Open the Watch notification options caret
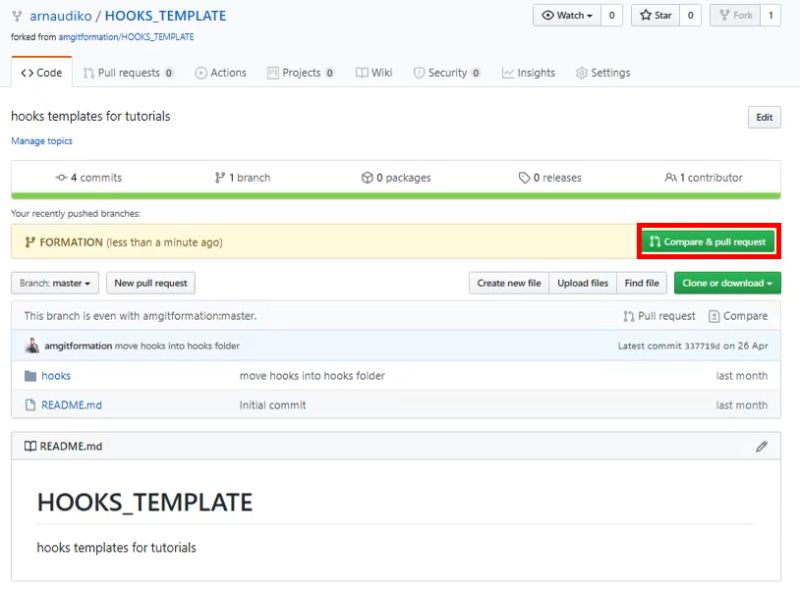Viewport: 800px width, 589px height. pos(590,14)
